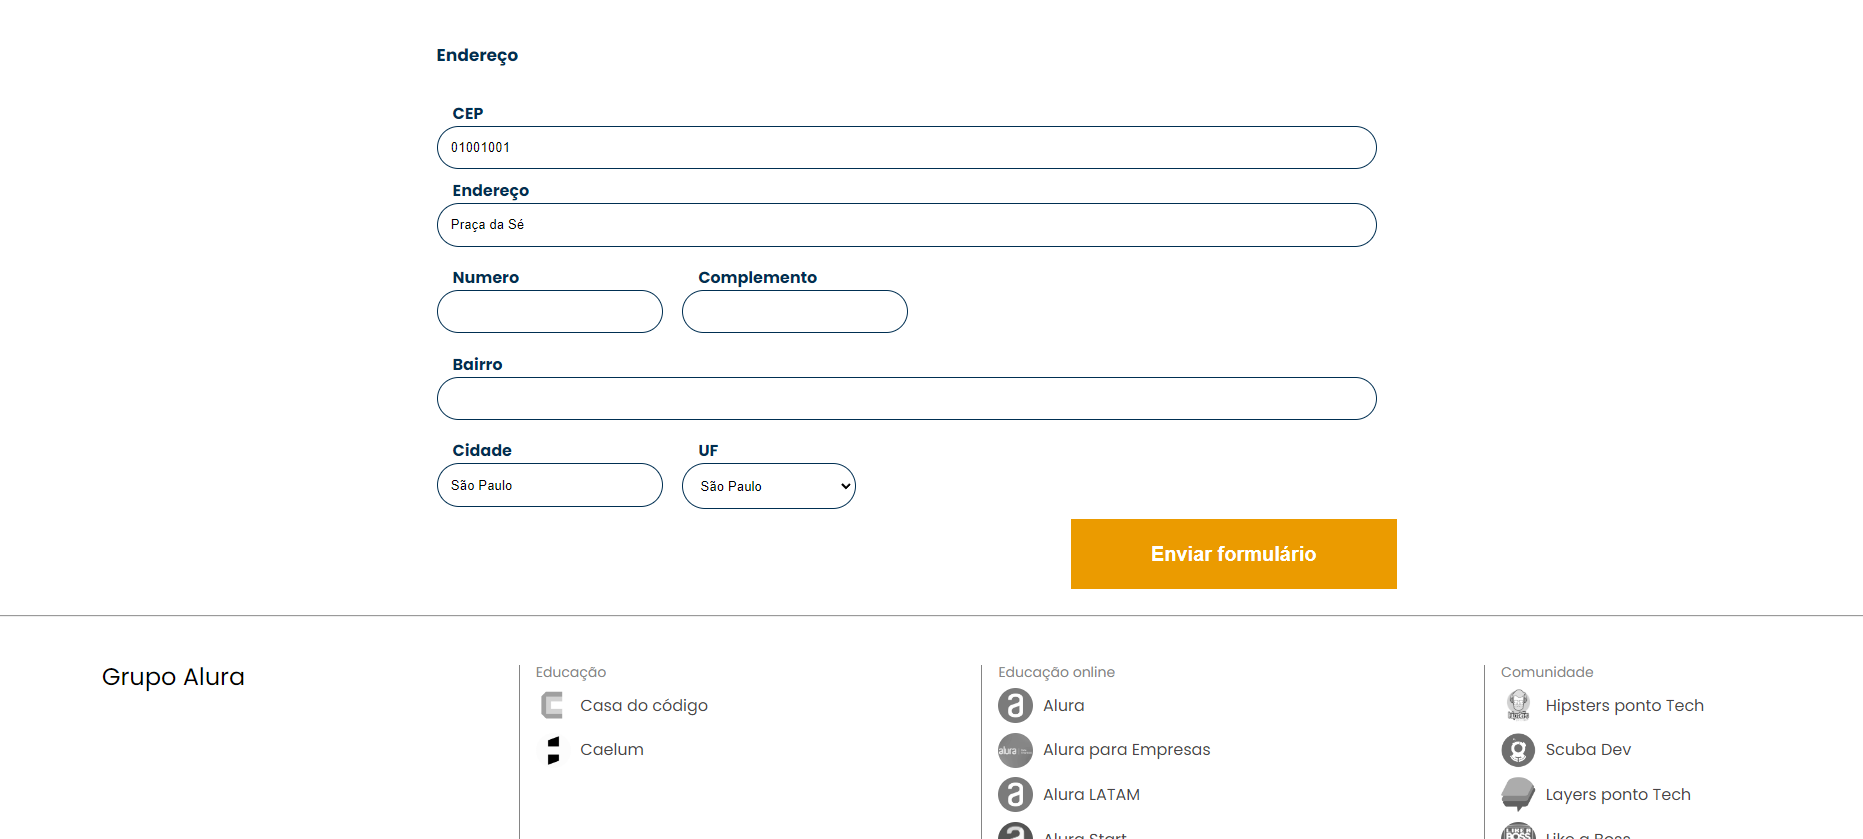1863x839 pixels.
Task: Click the Hipsters ponto Tech logo icon
Action: pyautogui.click(x=1518, y=705)
